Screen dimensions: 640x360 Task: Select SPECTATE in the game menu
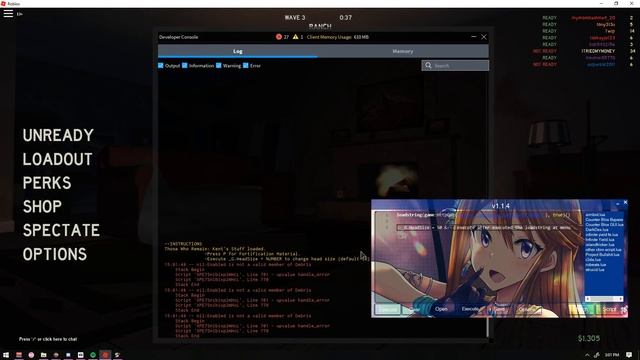click(61, 230)
